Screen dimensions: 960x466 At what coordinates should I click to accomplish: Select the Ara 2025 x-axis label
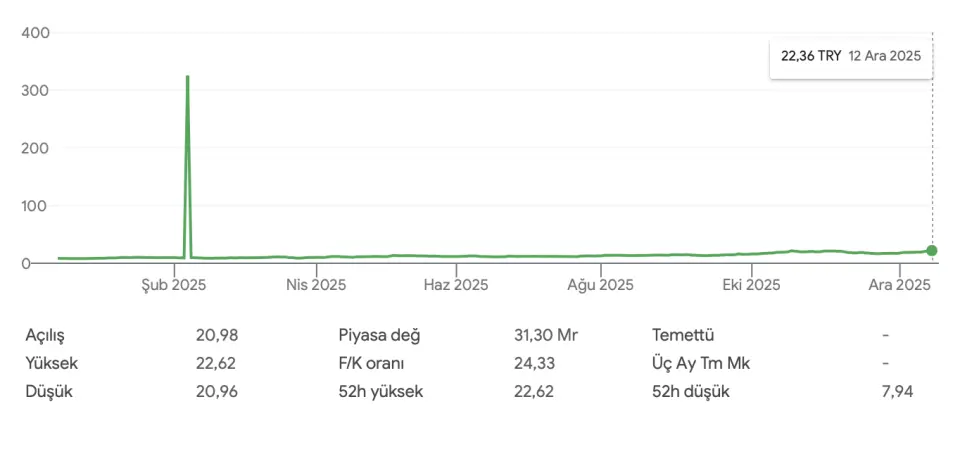[x=899, y=285]
